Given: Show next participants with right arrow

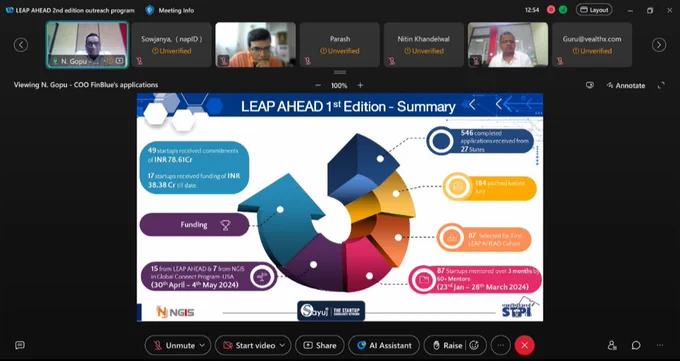Looking at the screenshot, I should 659,45.
